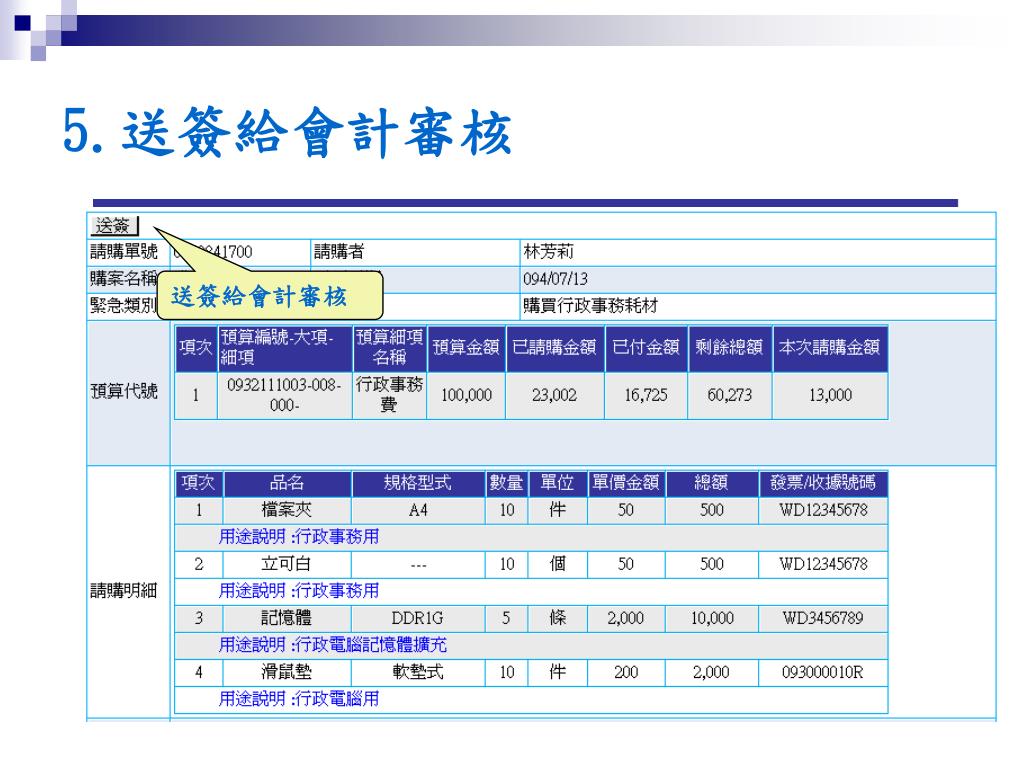
Task: Click unit 個 in 立可白 row
Action: point(557,564)
